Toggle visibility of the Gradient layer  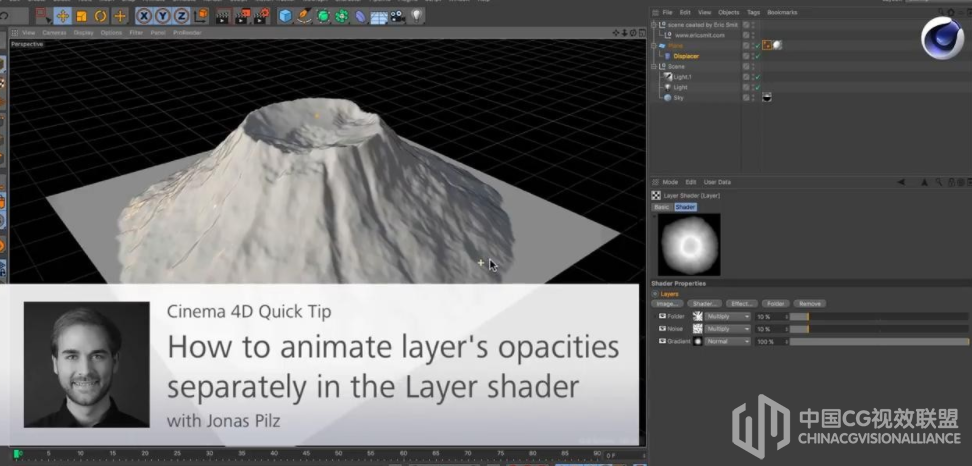[x=662, y=341]
